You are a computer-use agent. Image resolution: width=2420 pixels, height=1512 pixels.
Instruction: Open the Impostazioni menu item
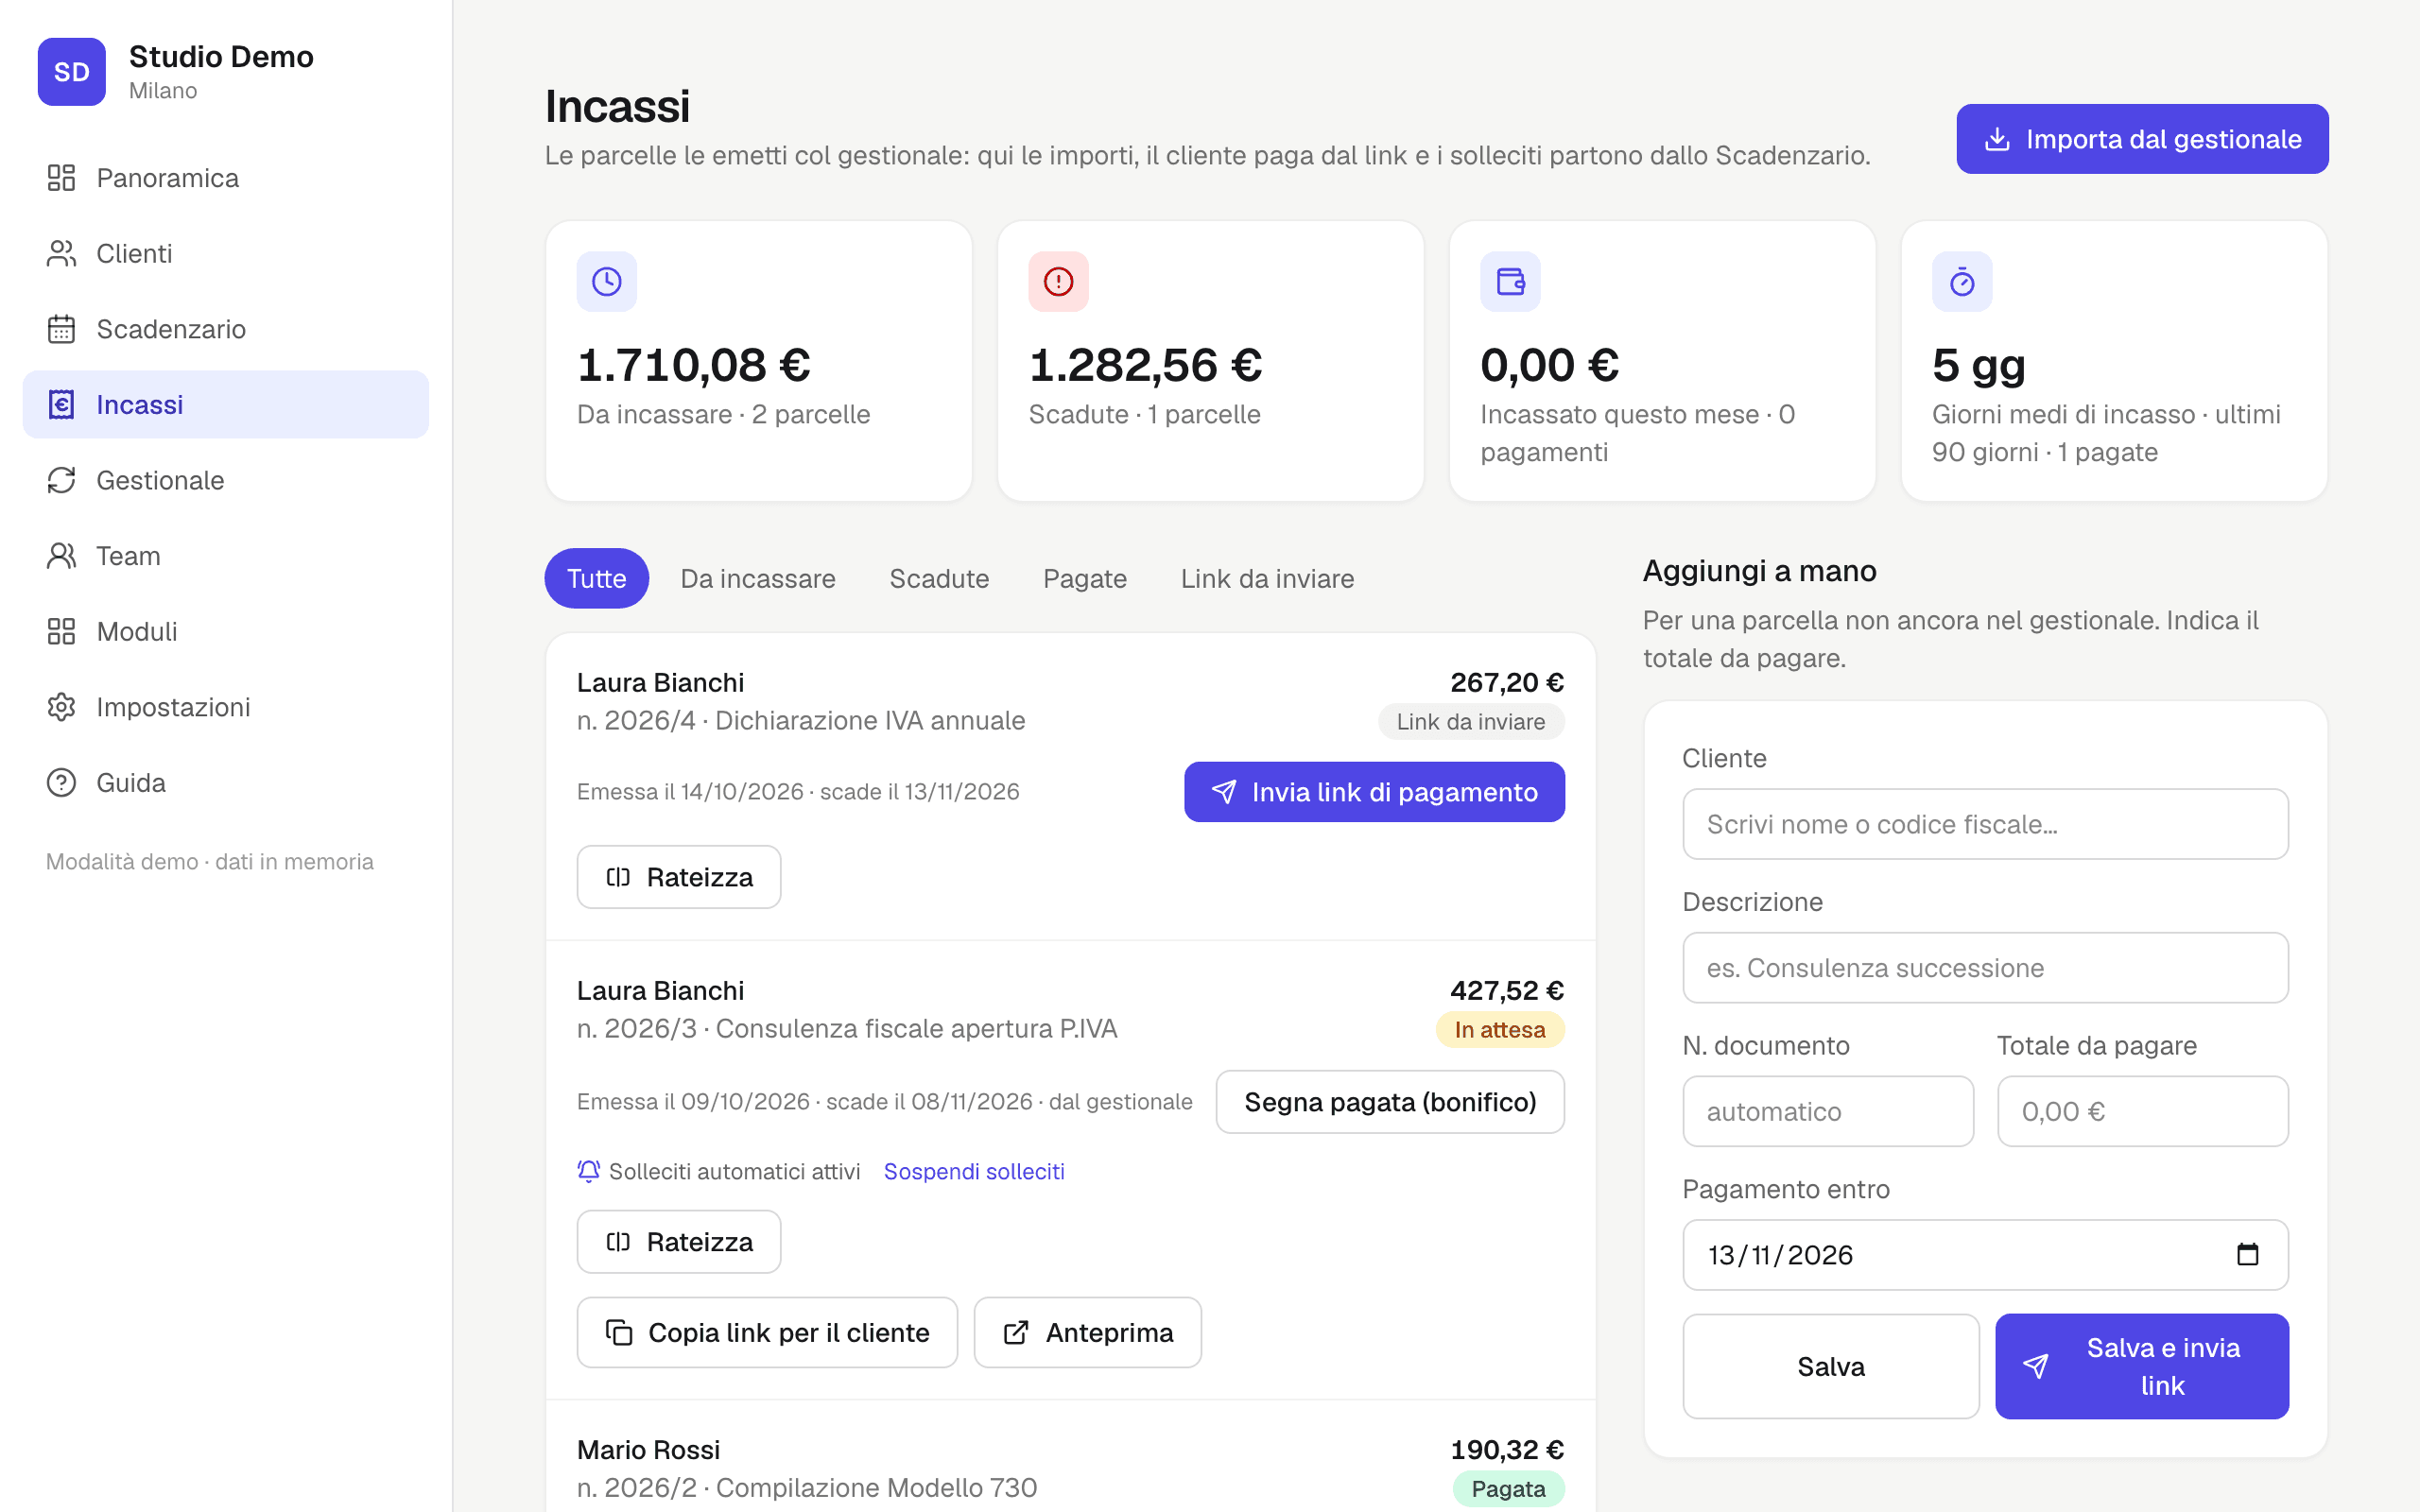(226, 707)
